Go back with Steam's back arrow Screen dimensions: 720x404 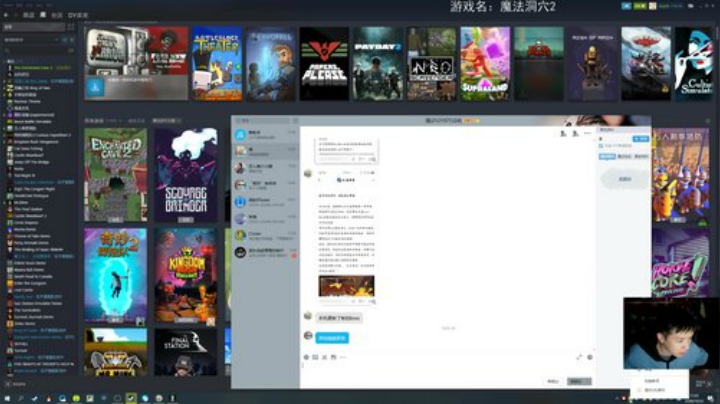tap(6, 15)
